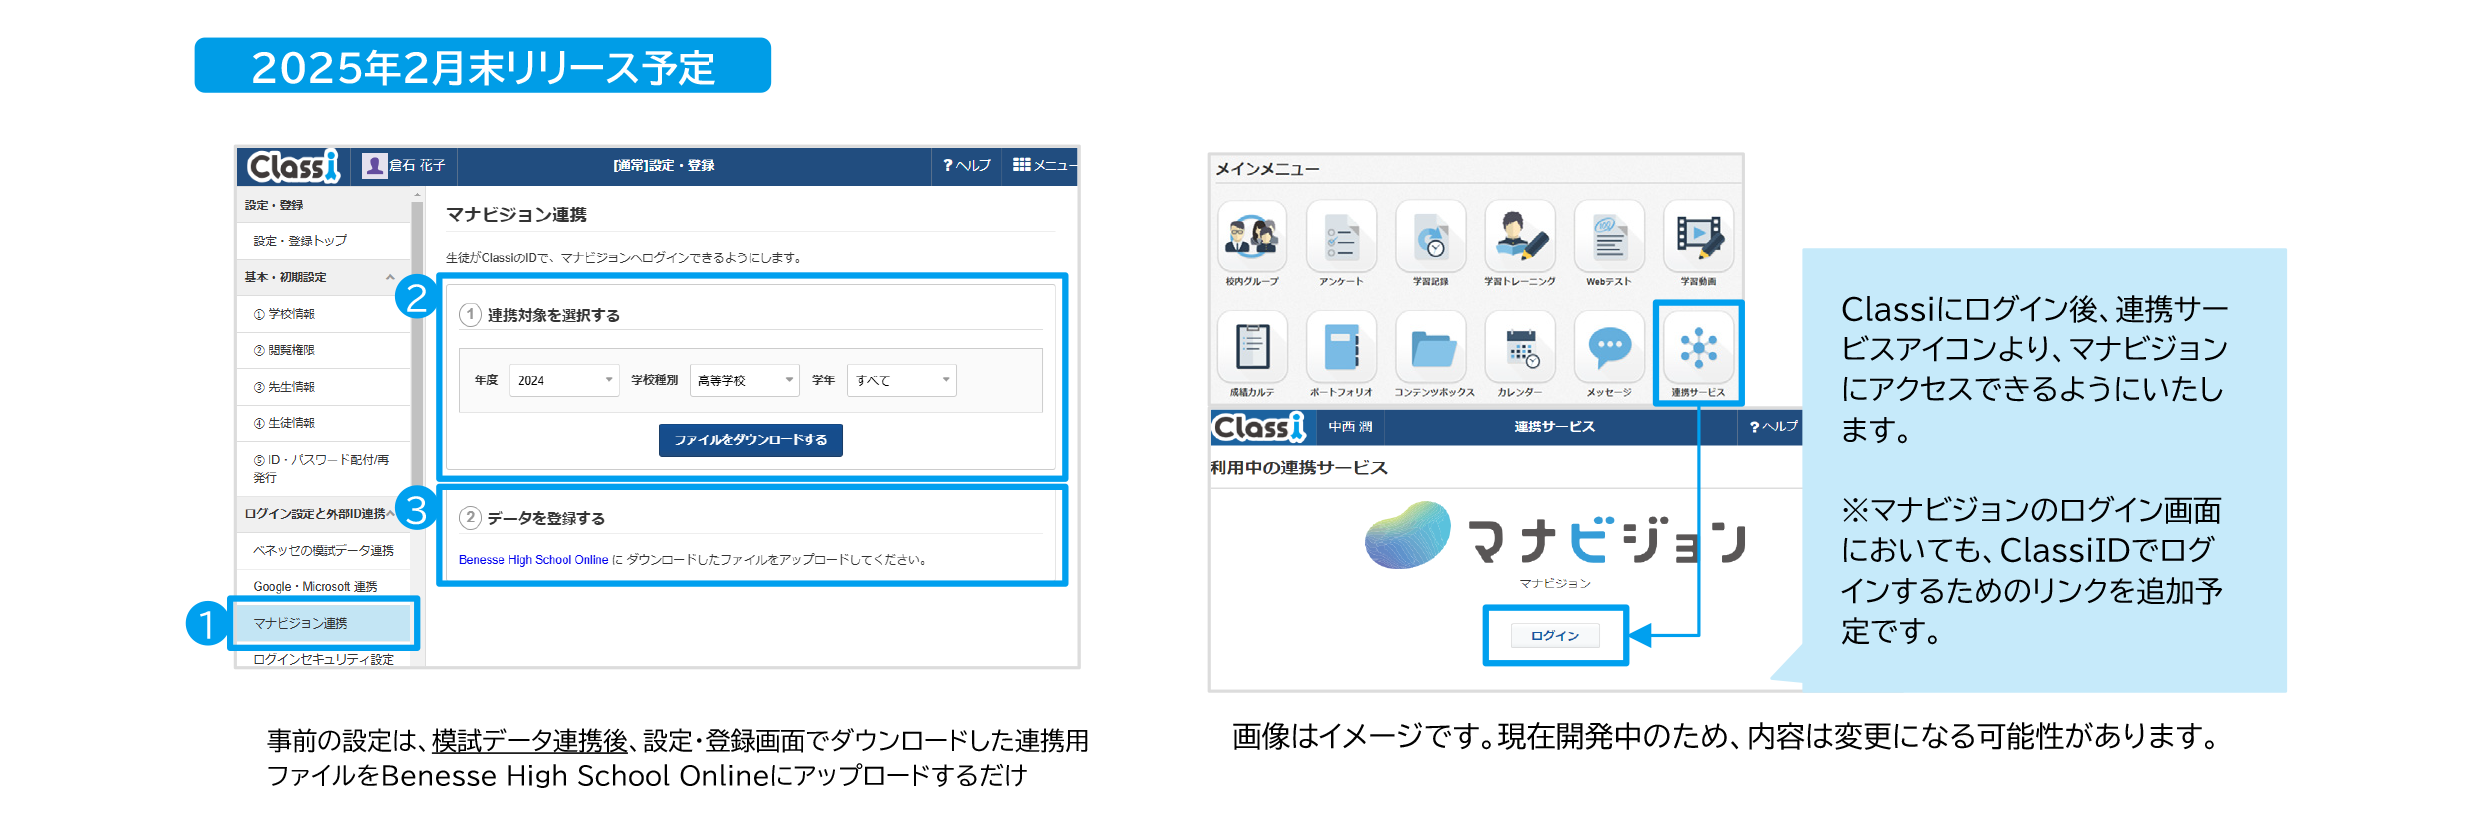Click the 連携対象を選択する step heading
2480x822 pixels.
pyautogui.click(x=553, y=315)
